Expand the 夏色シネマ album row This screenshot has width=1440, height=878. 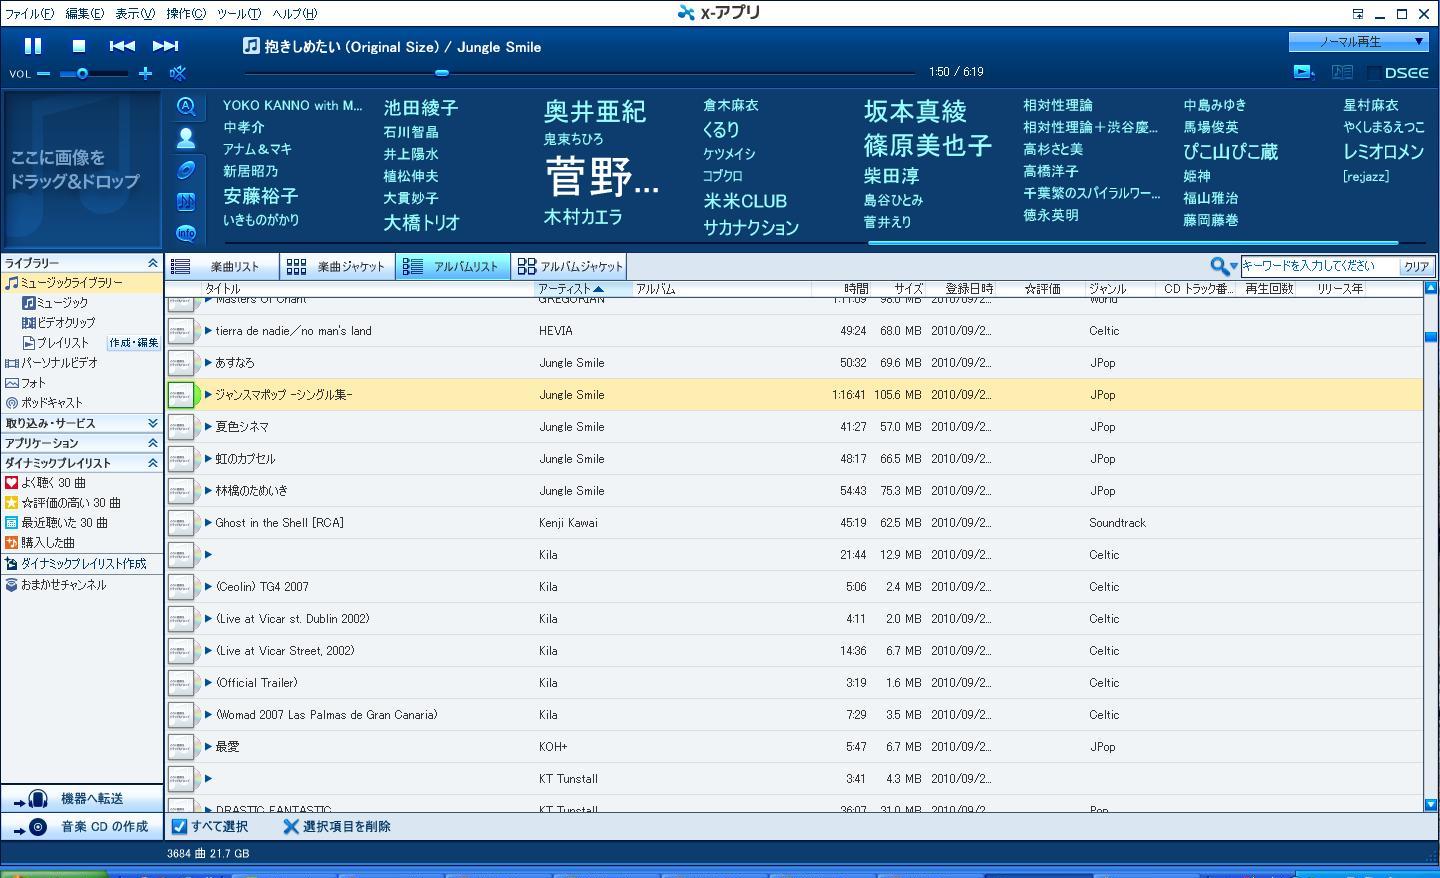click(208, 427)
